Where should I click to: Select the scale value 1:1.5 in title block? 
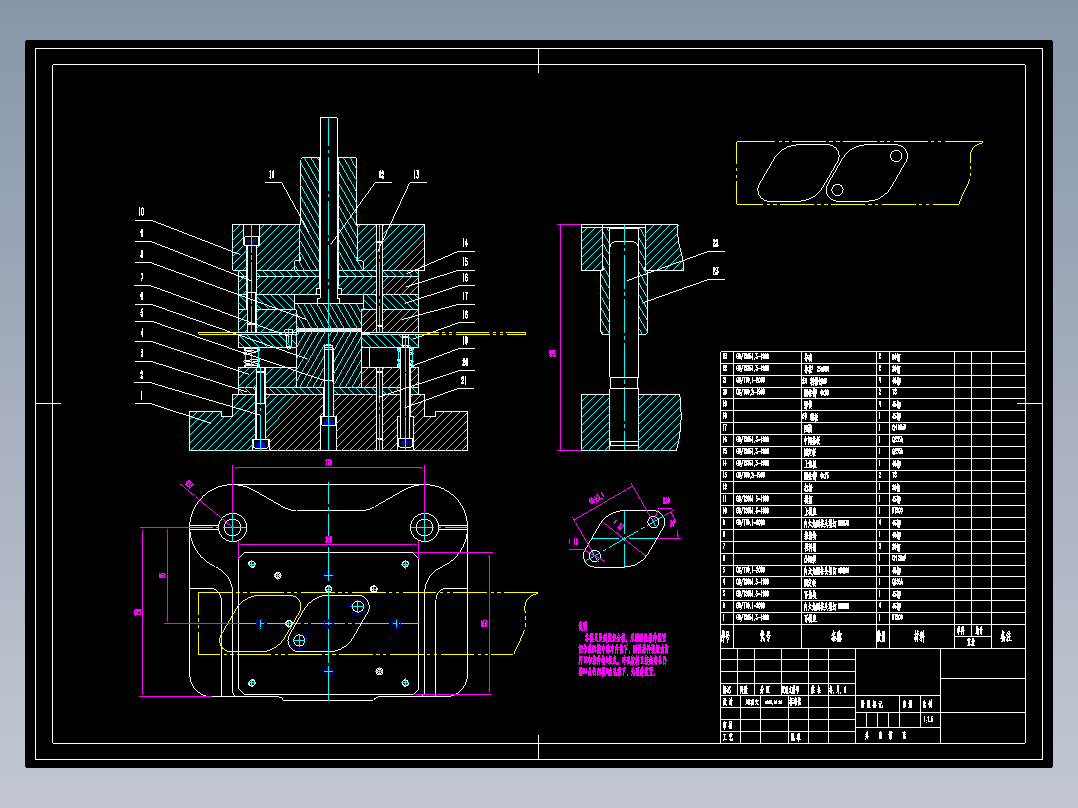pyautogui.click(x=928, y=719)
